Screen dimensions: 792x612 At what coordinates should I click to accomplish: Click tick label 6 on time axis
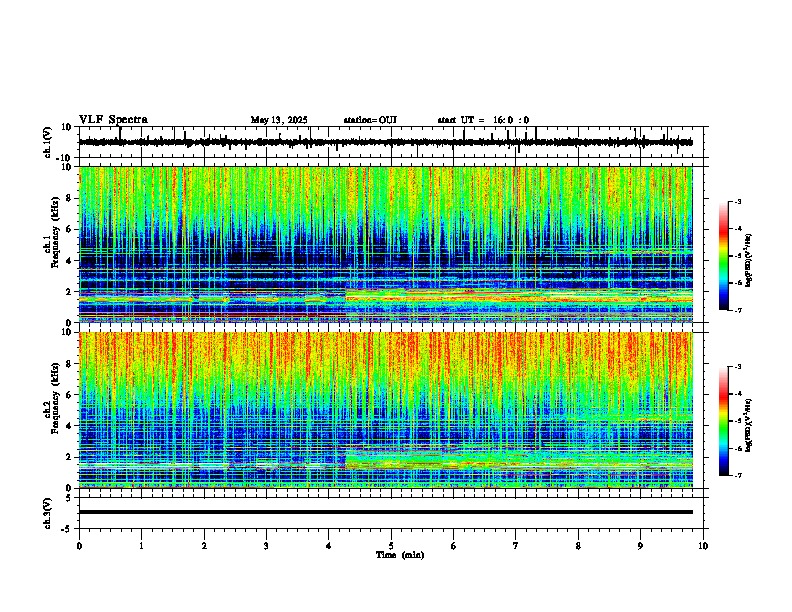pyautogui.click(x=454, y=546)
